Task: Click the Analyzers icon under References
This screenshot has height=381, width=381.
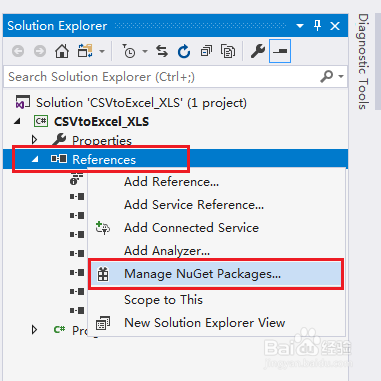Action: [76, 179]
